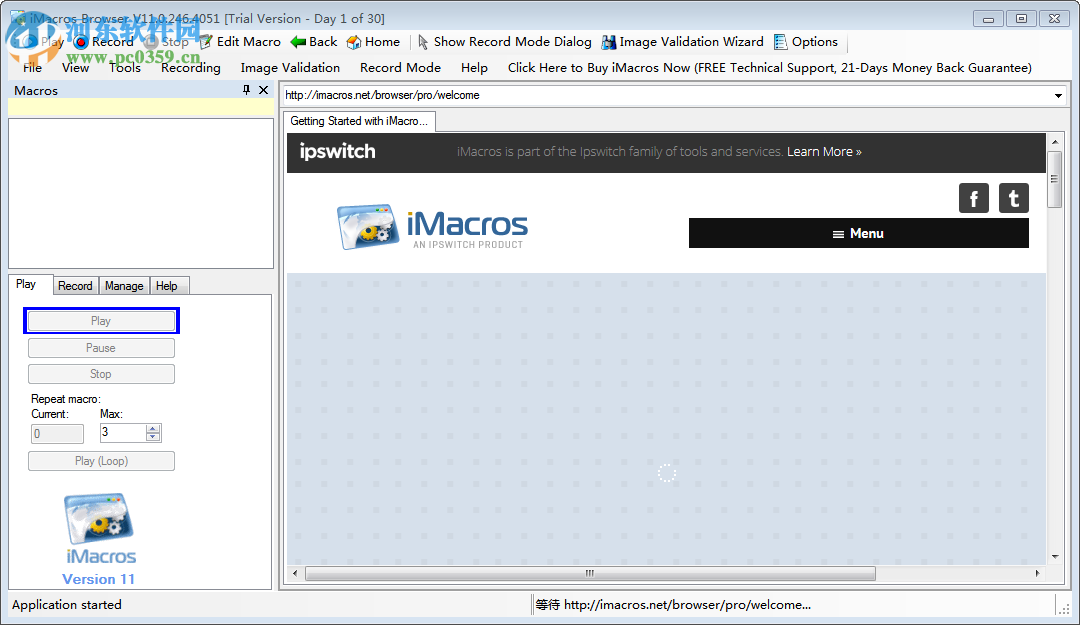Click the empty macros list area
The image size is (1080, 625).
pos(141,194)
